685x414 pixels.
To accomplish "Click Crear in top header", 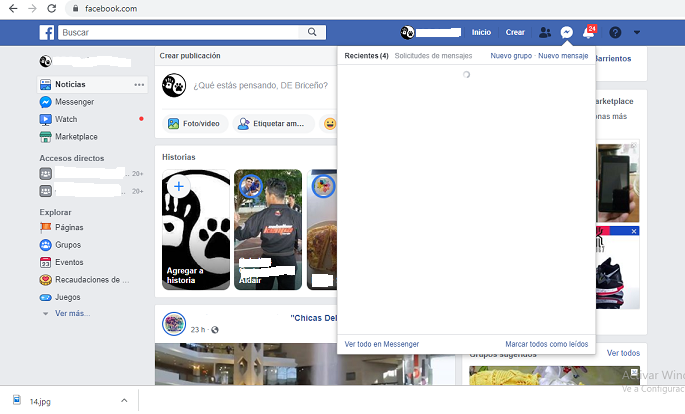I will (x=515, y=32).
